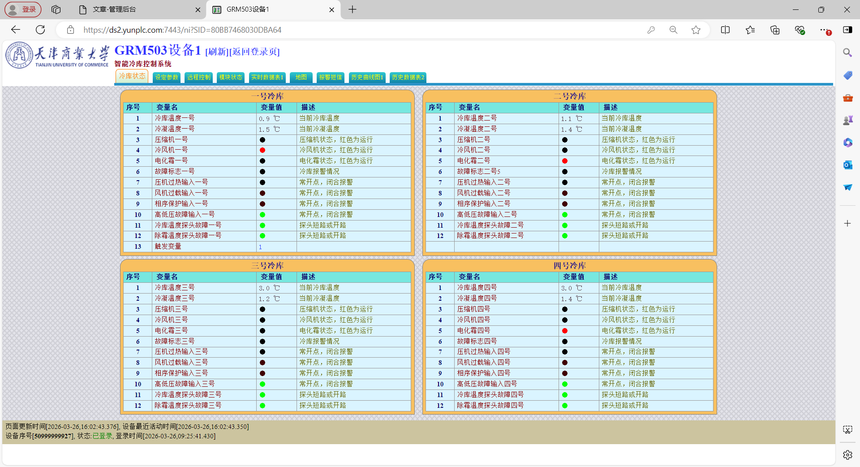Click Tianjin University of Commerce logo
This screenshot has width=860, height=467.
(57, 56)
